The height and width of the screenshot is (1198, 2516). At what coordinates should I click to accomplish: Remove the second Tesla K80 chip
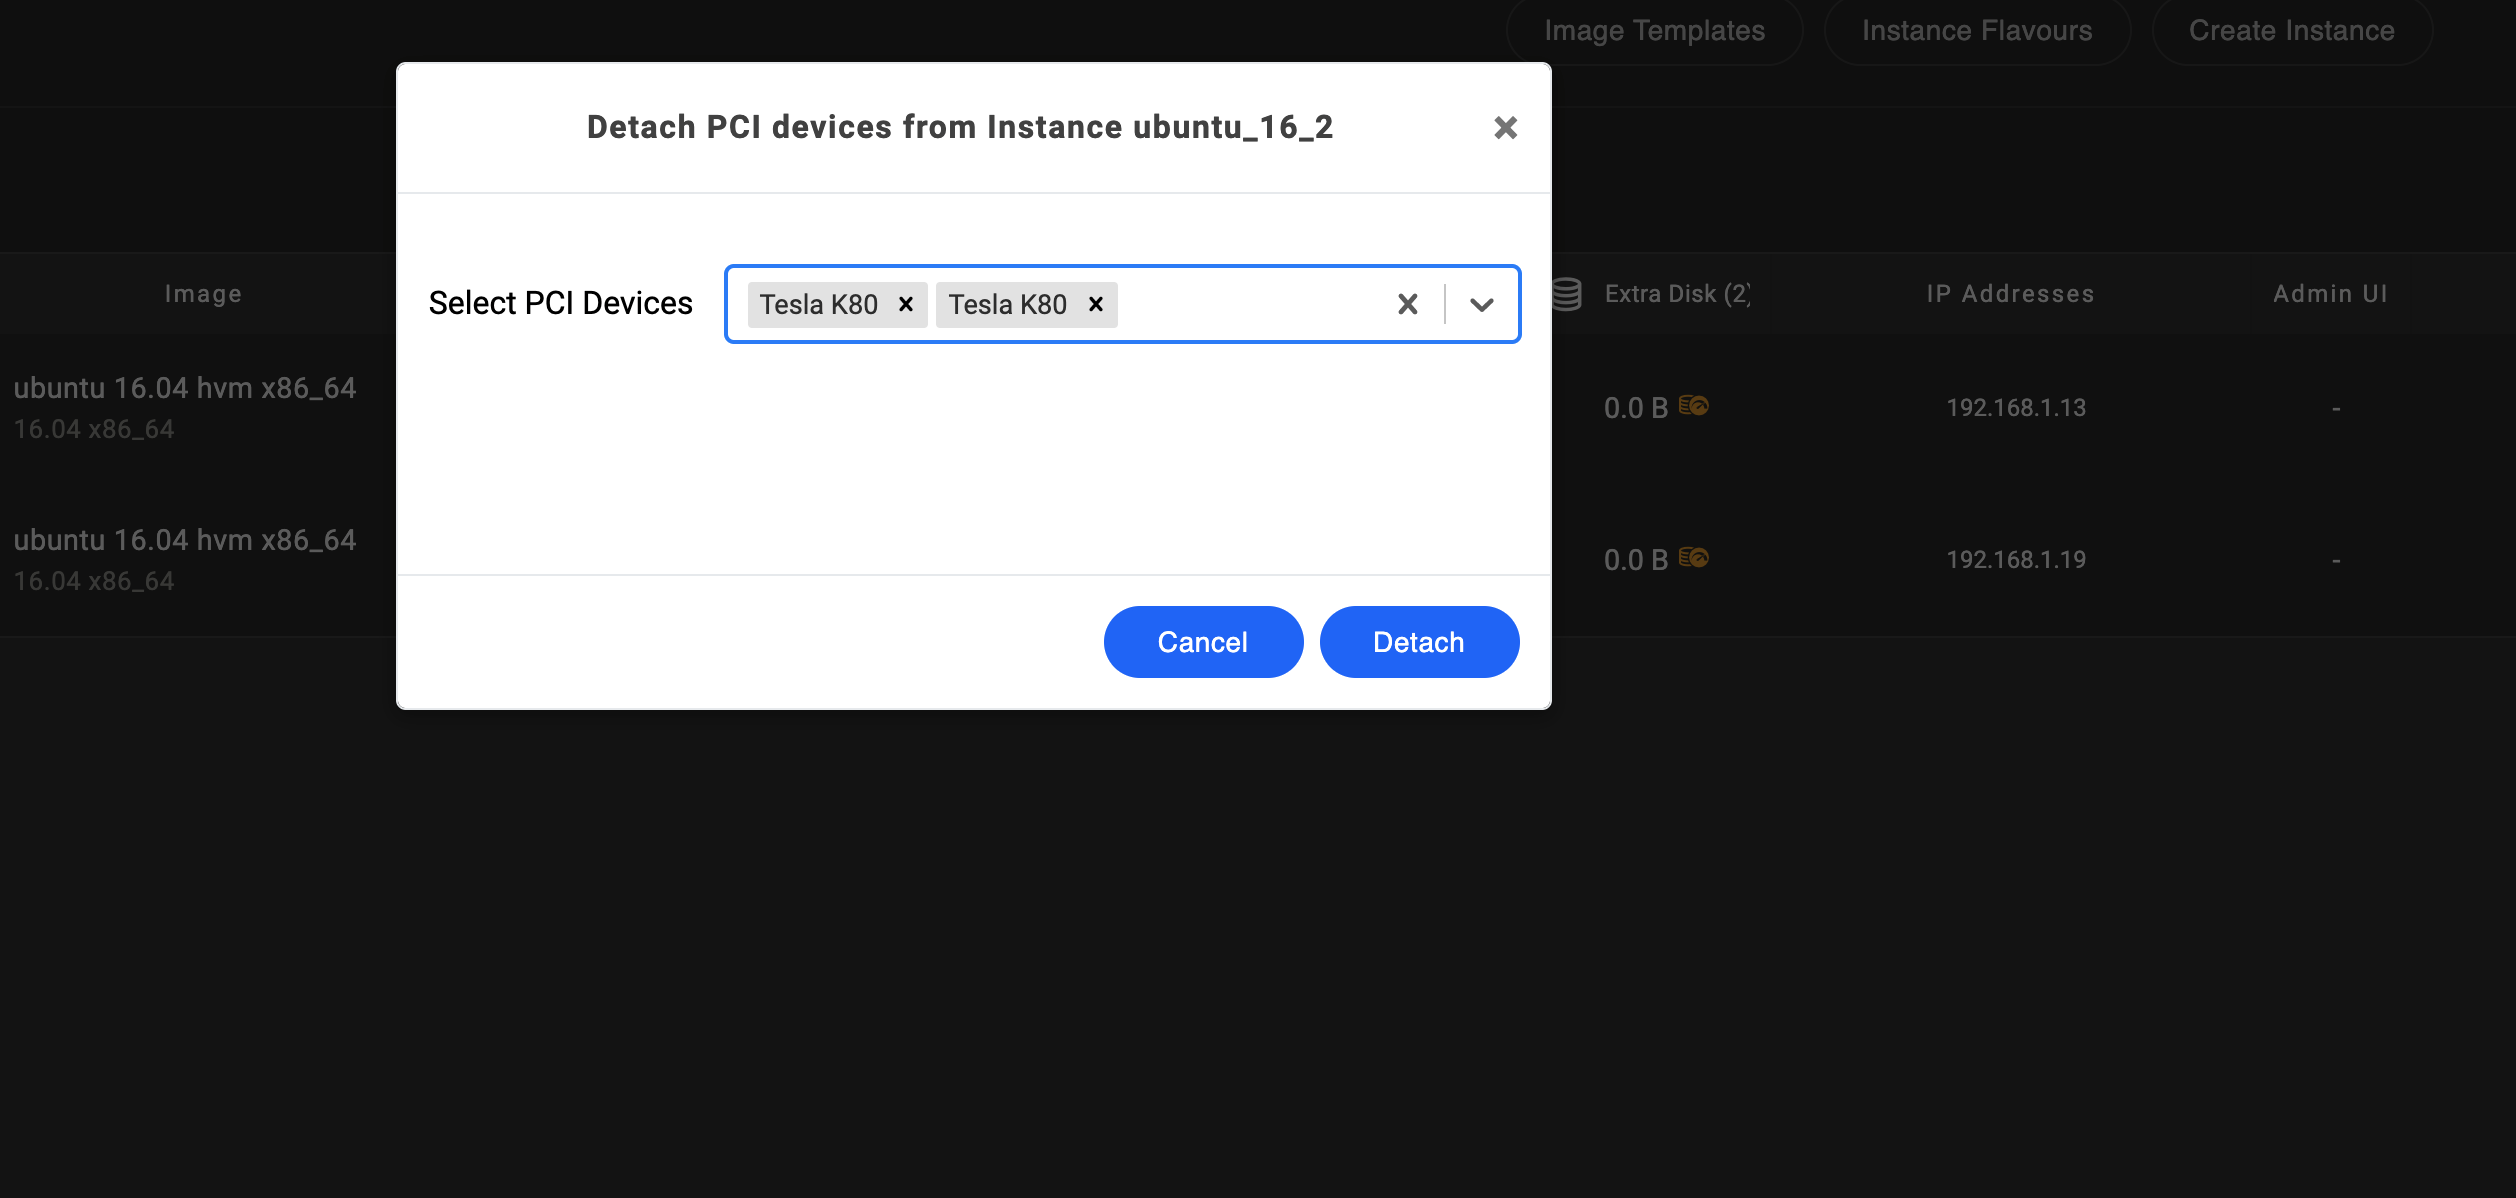(x=1096, y=304)
